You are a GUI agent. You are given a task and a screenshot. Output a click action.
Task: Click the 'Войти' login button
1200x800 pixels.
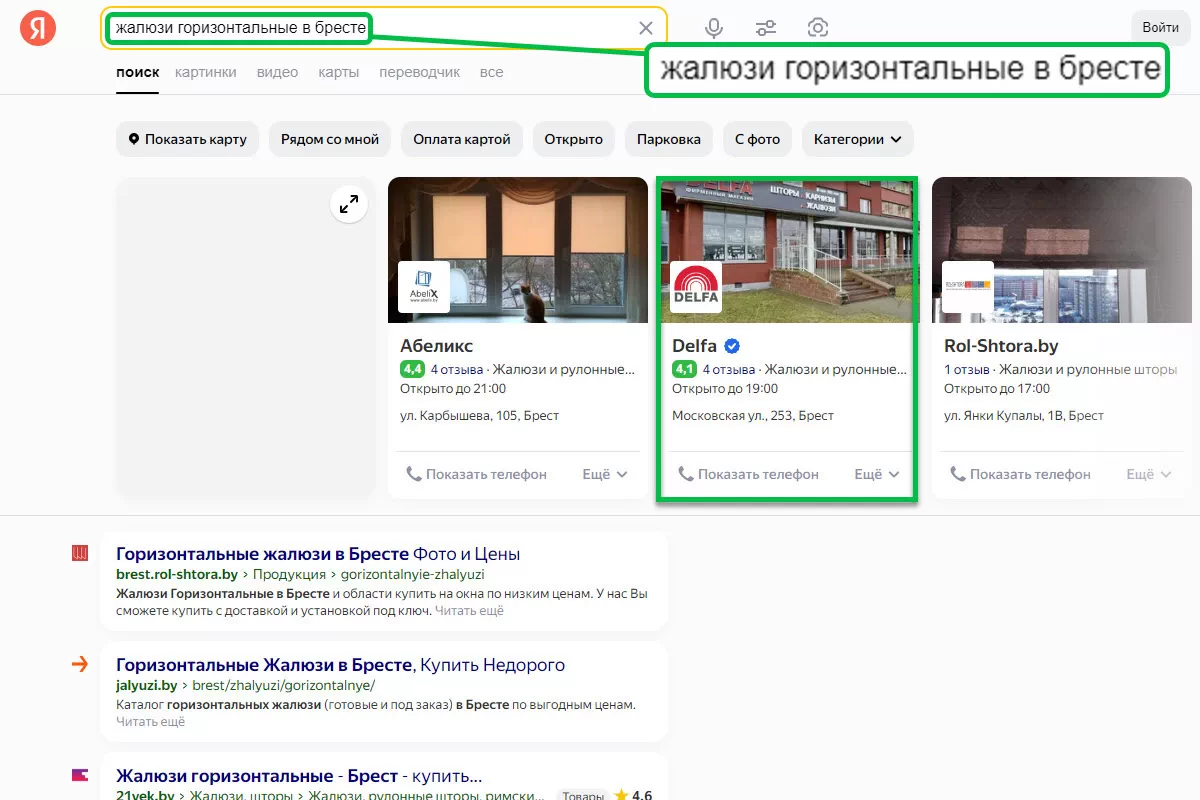(1160, 28)
